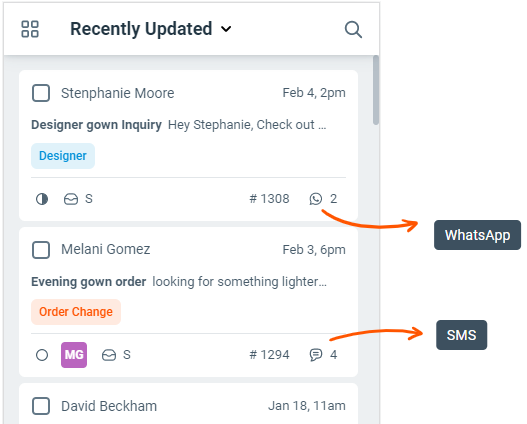Open the grid view switcher icon

(30, 29)
